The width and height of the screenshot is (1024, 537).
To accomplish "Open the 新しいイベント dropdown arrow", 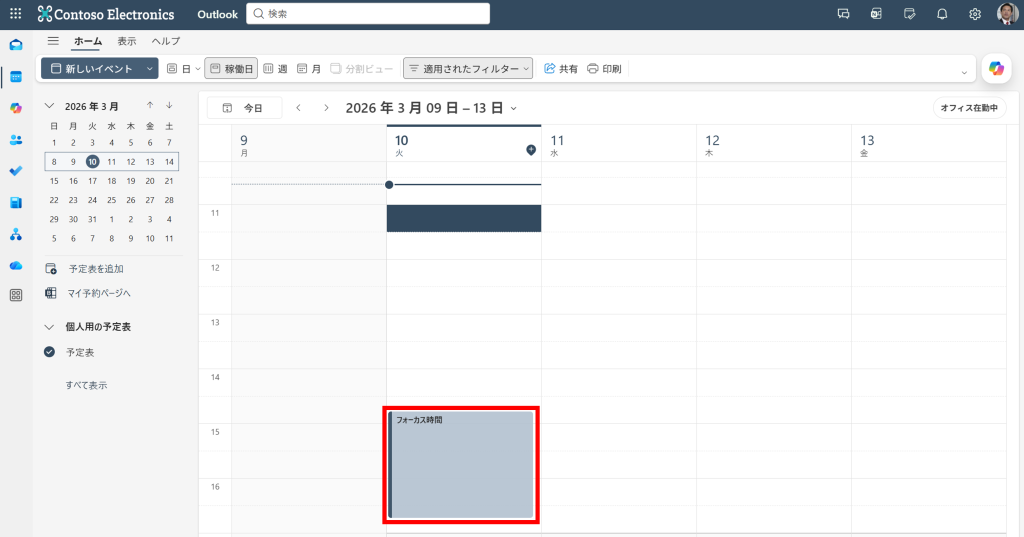I will point(149,69).
